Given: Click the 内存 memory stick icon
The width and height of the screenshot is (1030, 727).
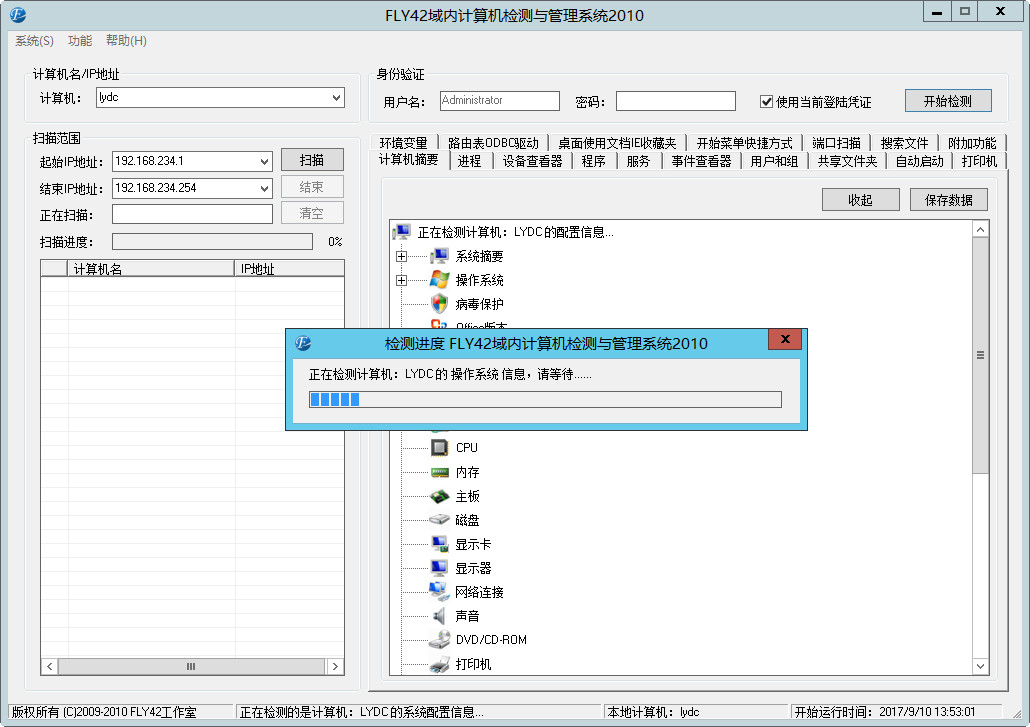Looking at the screenshot, I should (x=439, y=472).
